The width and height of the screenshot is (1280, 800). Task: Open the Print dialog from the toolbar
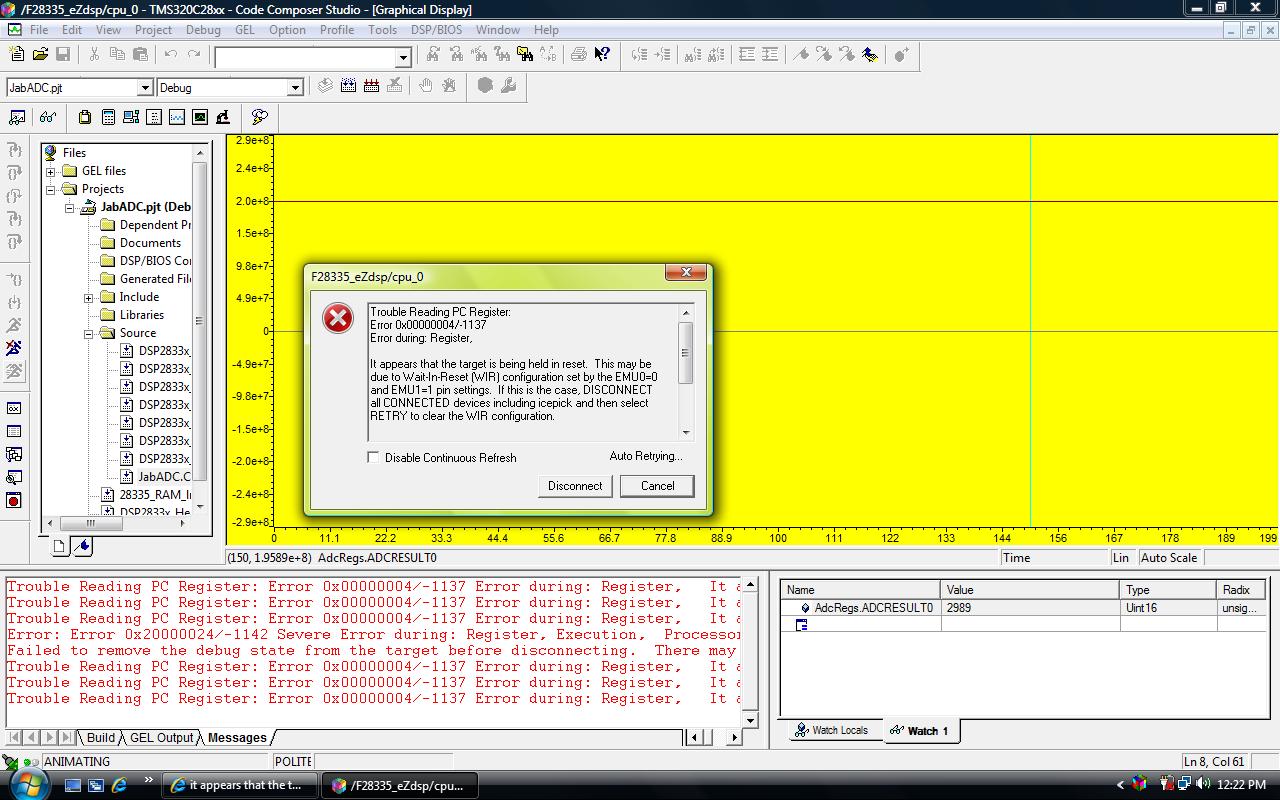[580, 55]
